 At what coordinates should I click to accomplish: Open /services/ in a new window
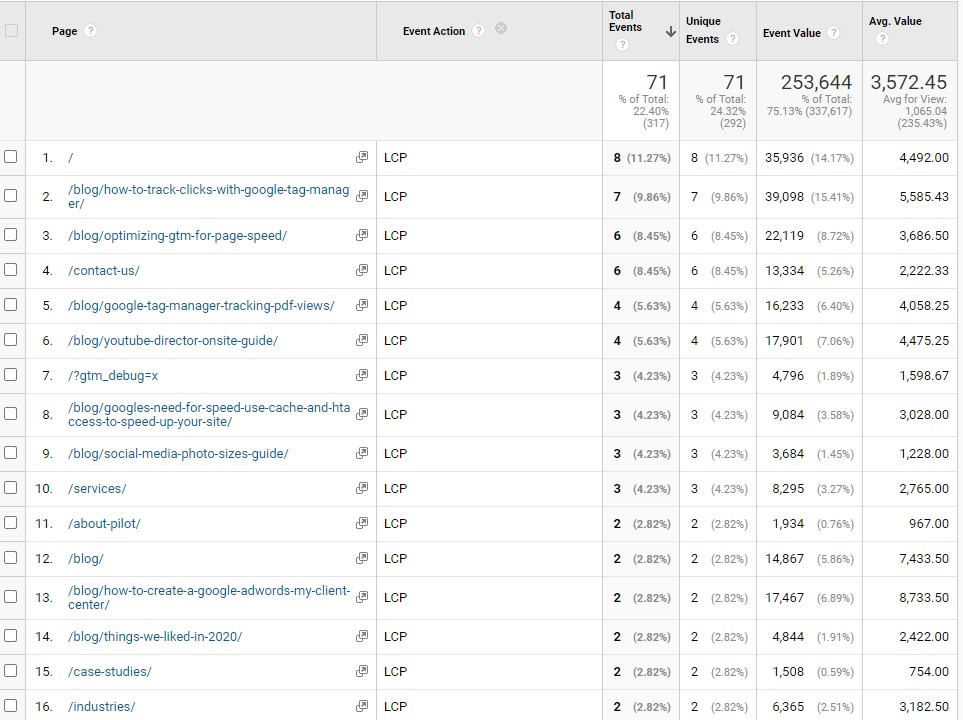click(x=360, y=488)
